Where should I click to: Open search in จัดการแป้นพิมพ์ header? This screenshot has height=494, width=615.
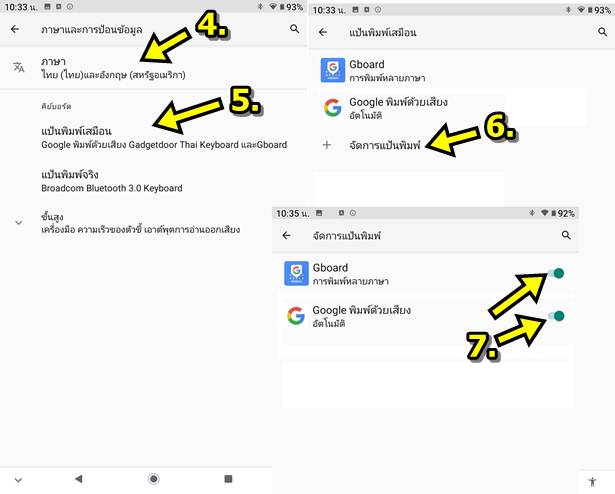(566, 235)
